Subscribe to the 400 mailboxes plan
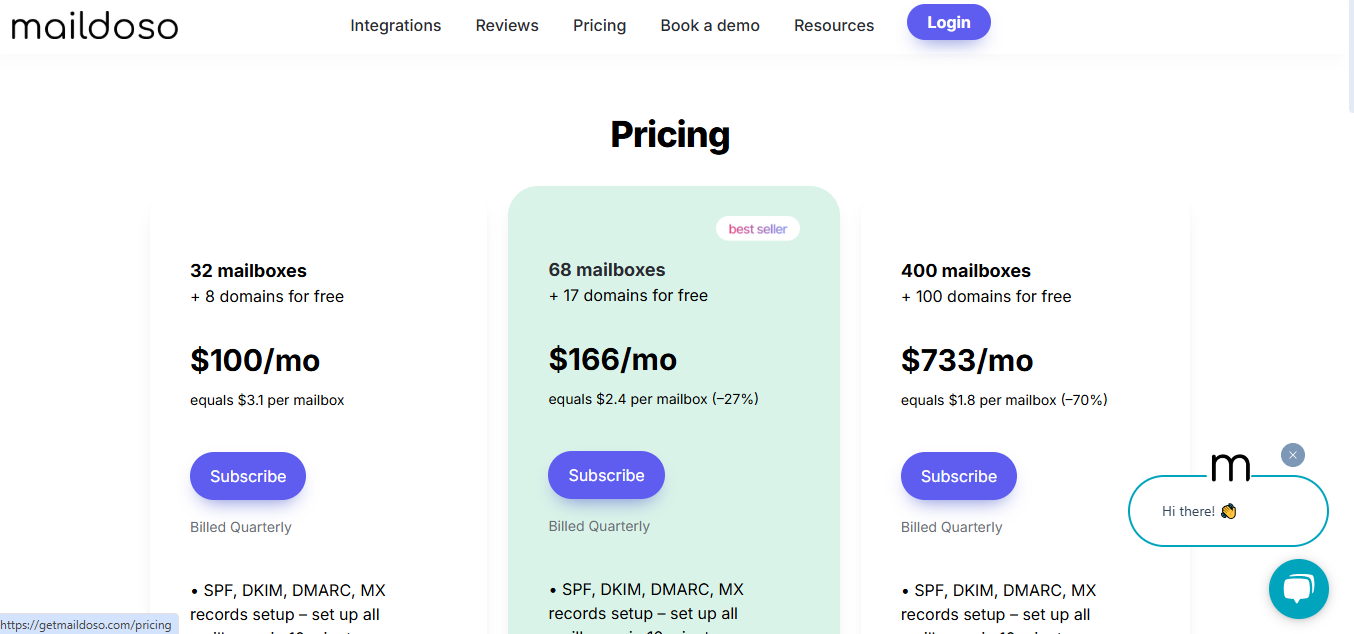 958,476
